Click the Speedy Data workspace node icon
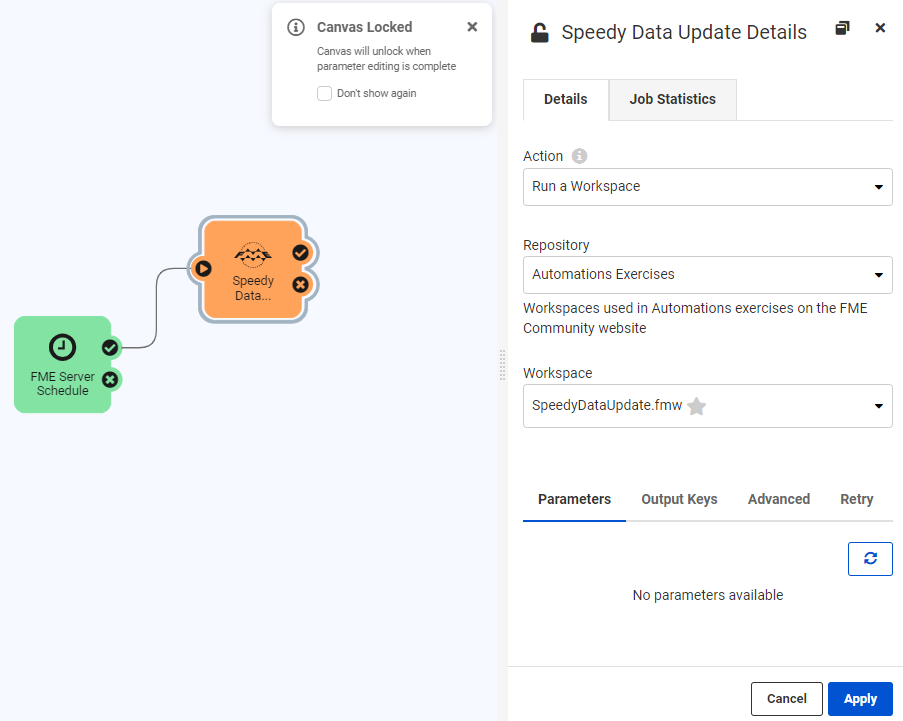Screen dimensions: 903x721 click(x=253, y=254)
